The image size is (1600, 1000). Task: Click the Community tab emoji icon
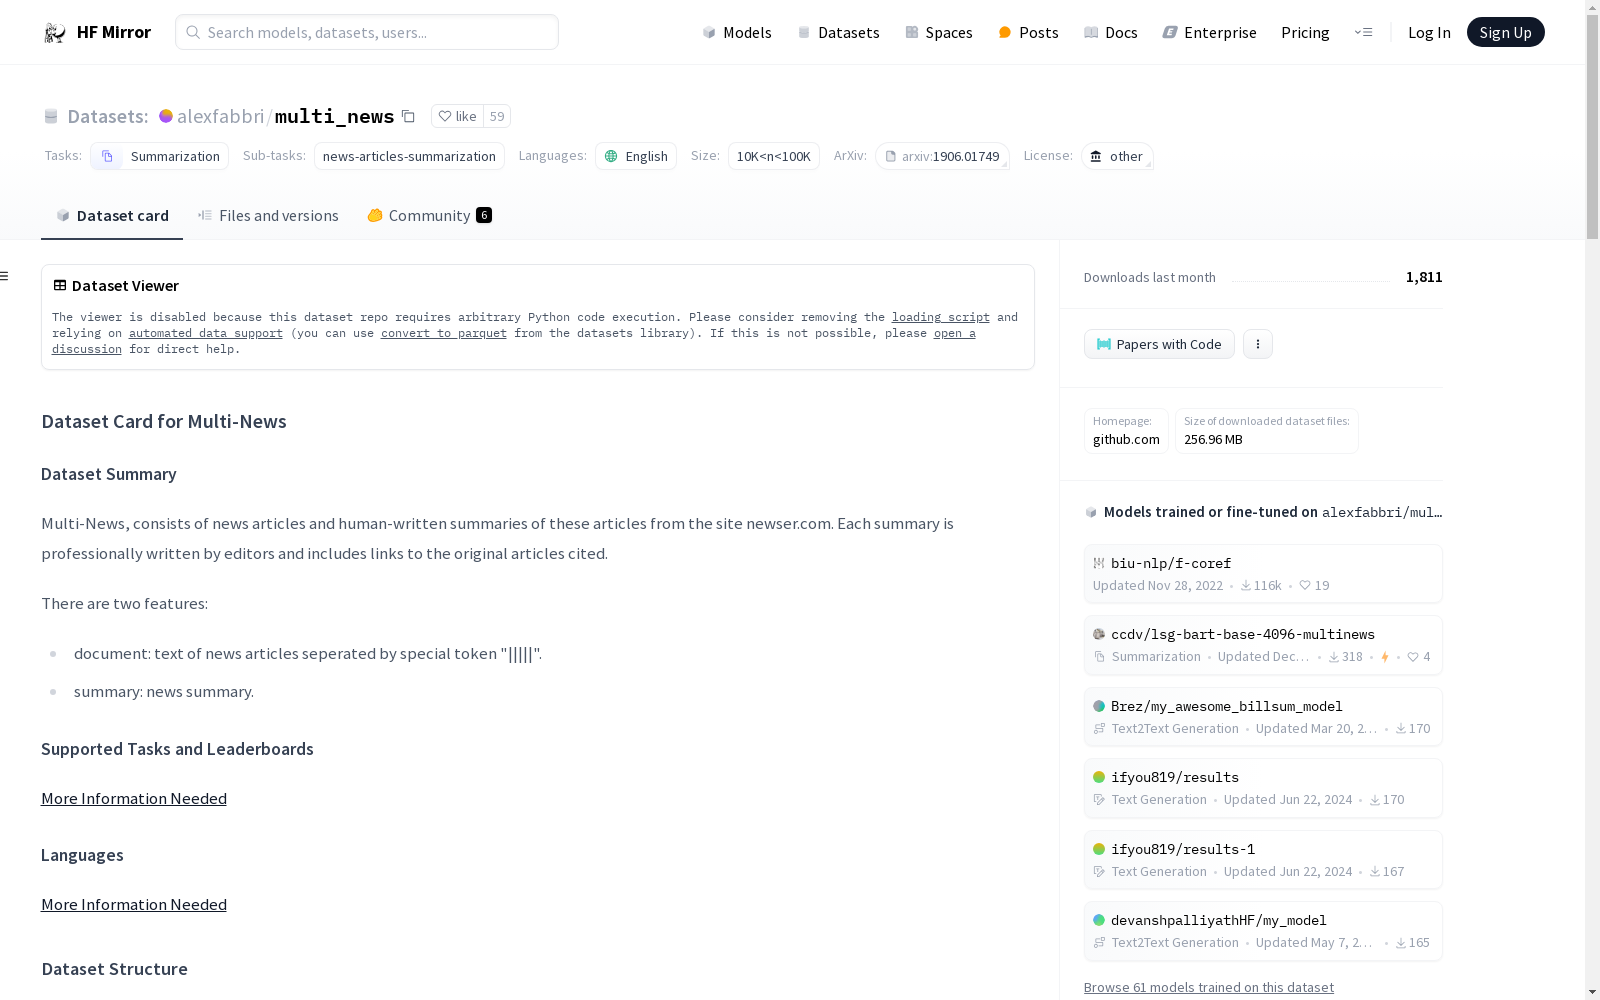click(375, 215)
